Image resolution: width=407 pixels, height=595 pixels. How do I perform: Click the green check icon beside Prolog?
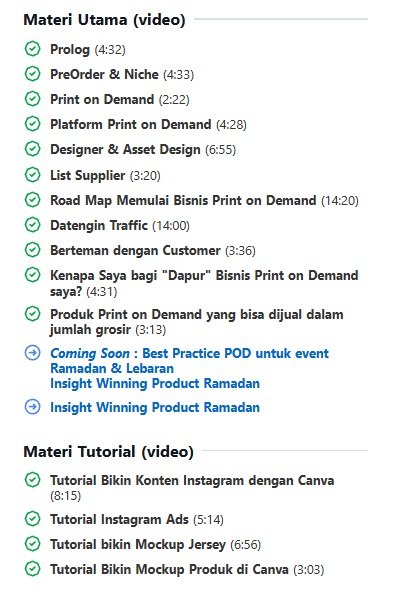click(32, 49)
